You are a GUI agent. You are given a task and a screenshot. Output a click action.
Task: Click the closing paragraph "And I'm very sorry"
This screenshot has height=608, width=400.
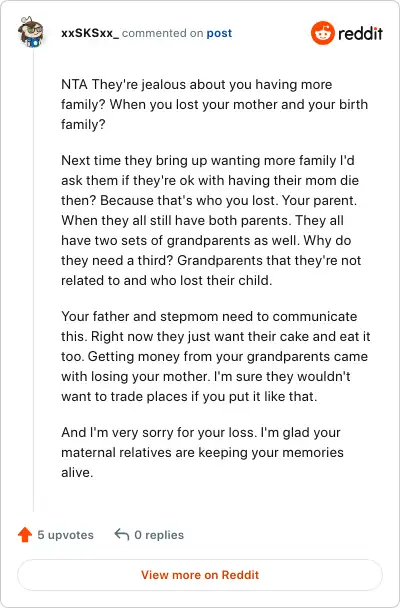202,453
